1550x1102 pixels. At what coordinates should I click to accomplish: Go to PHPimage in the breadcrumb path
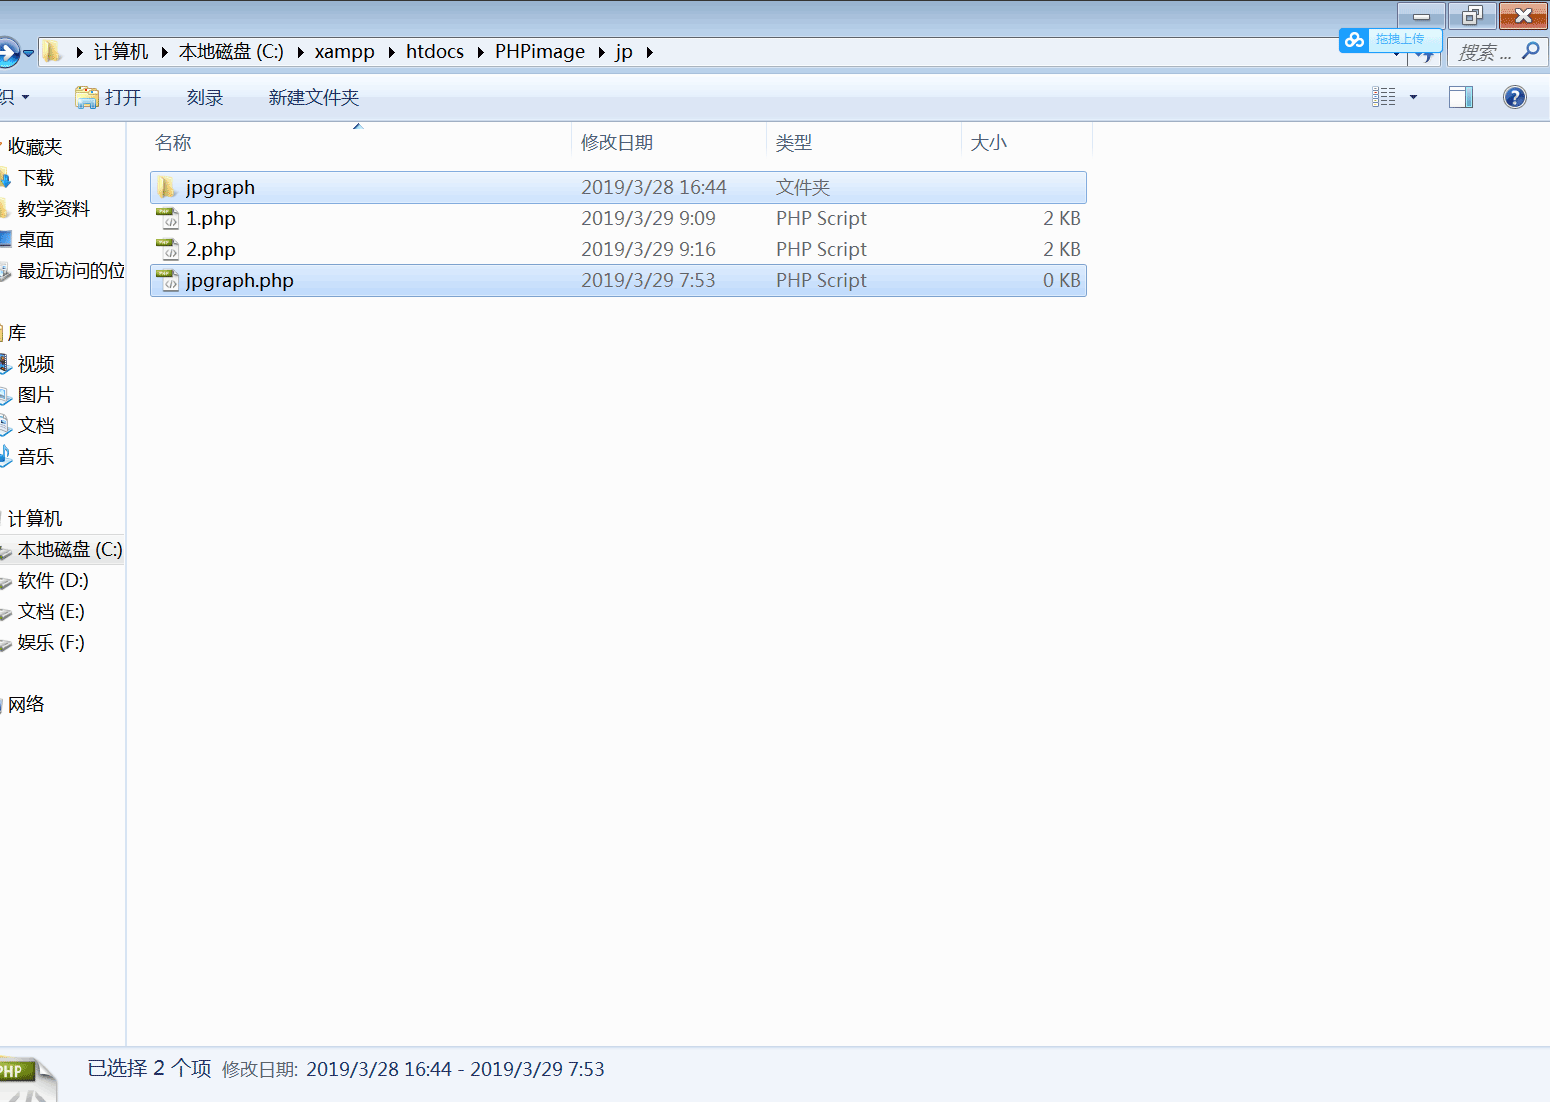point(539,52)
